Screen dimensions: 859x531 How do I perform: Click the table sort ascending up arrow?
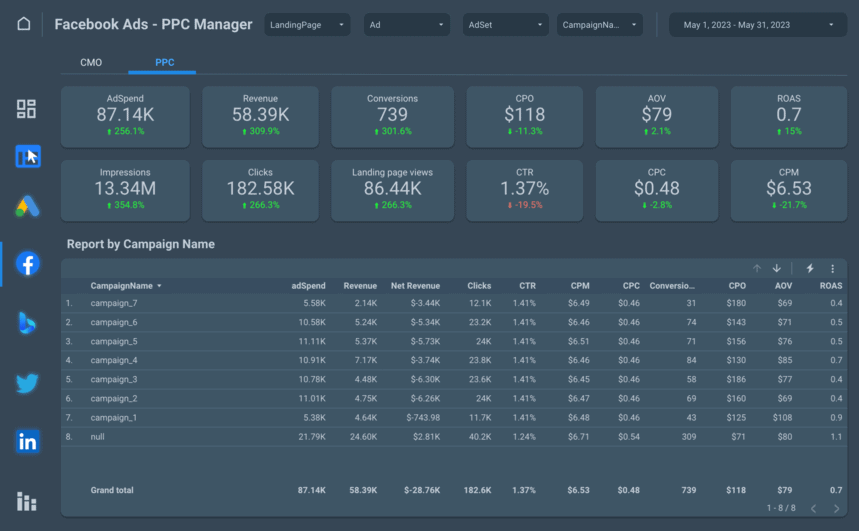coord(757,269)
